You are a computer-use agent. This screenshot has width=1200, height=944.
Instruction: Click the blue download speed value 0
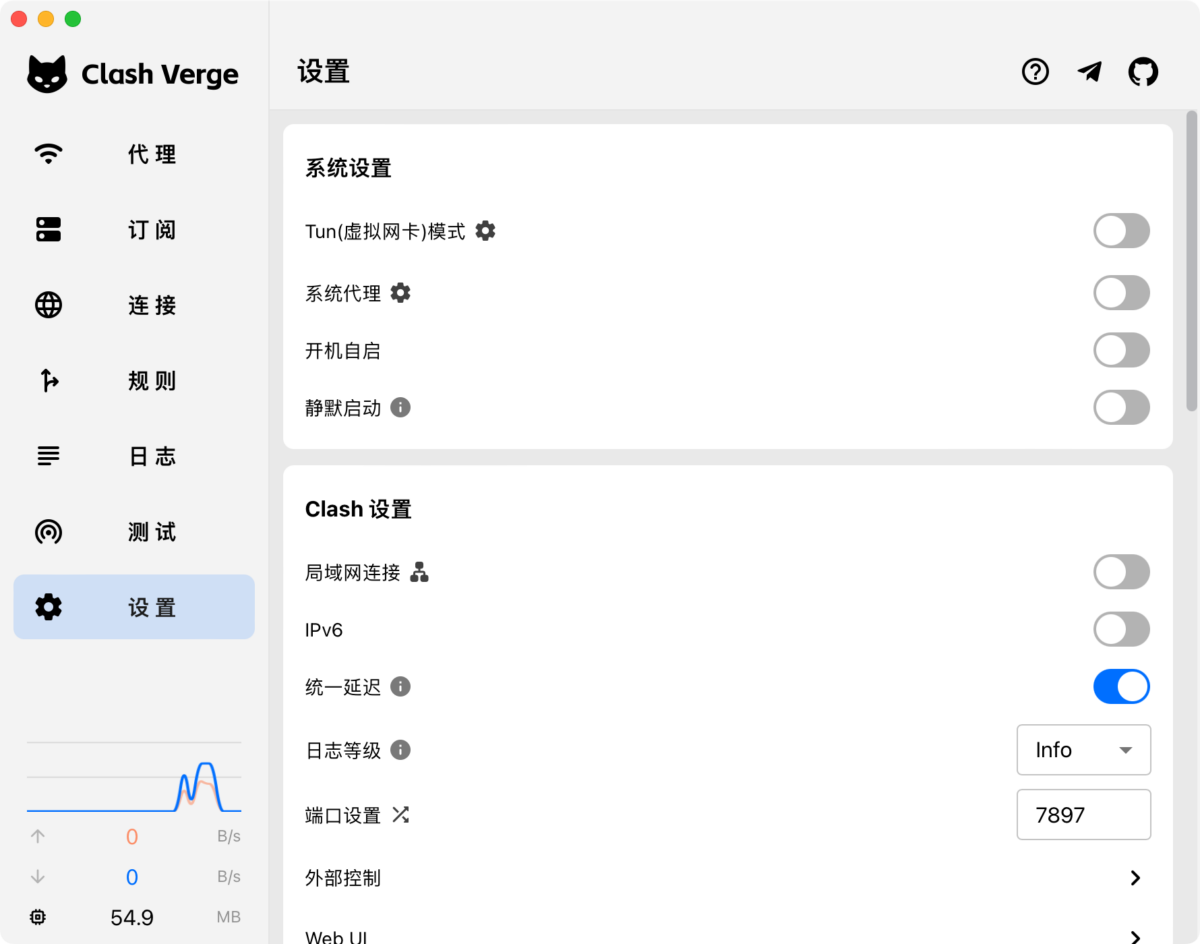pos(132,877)
